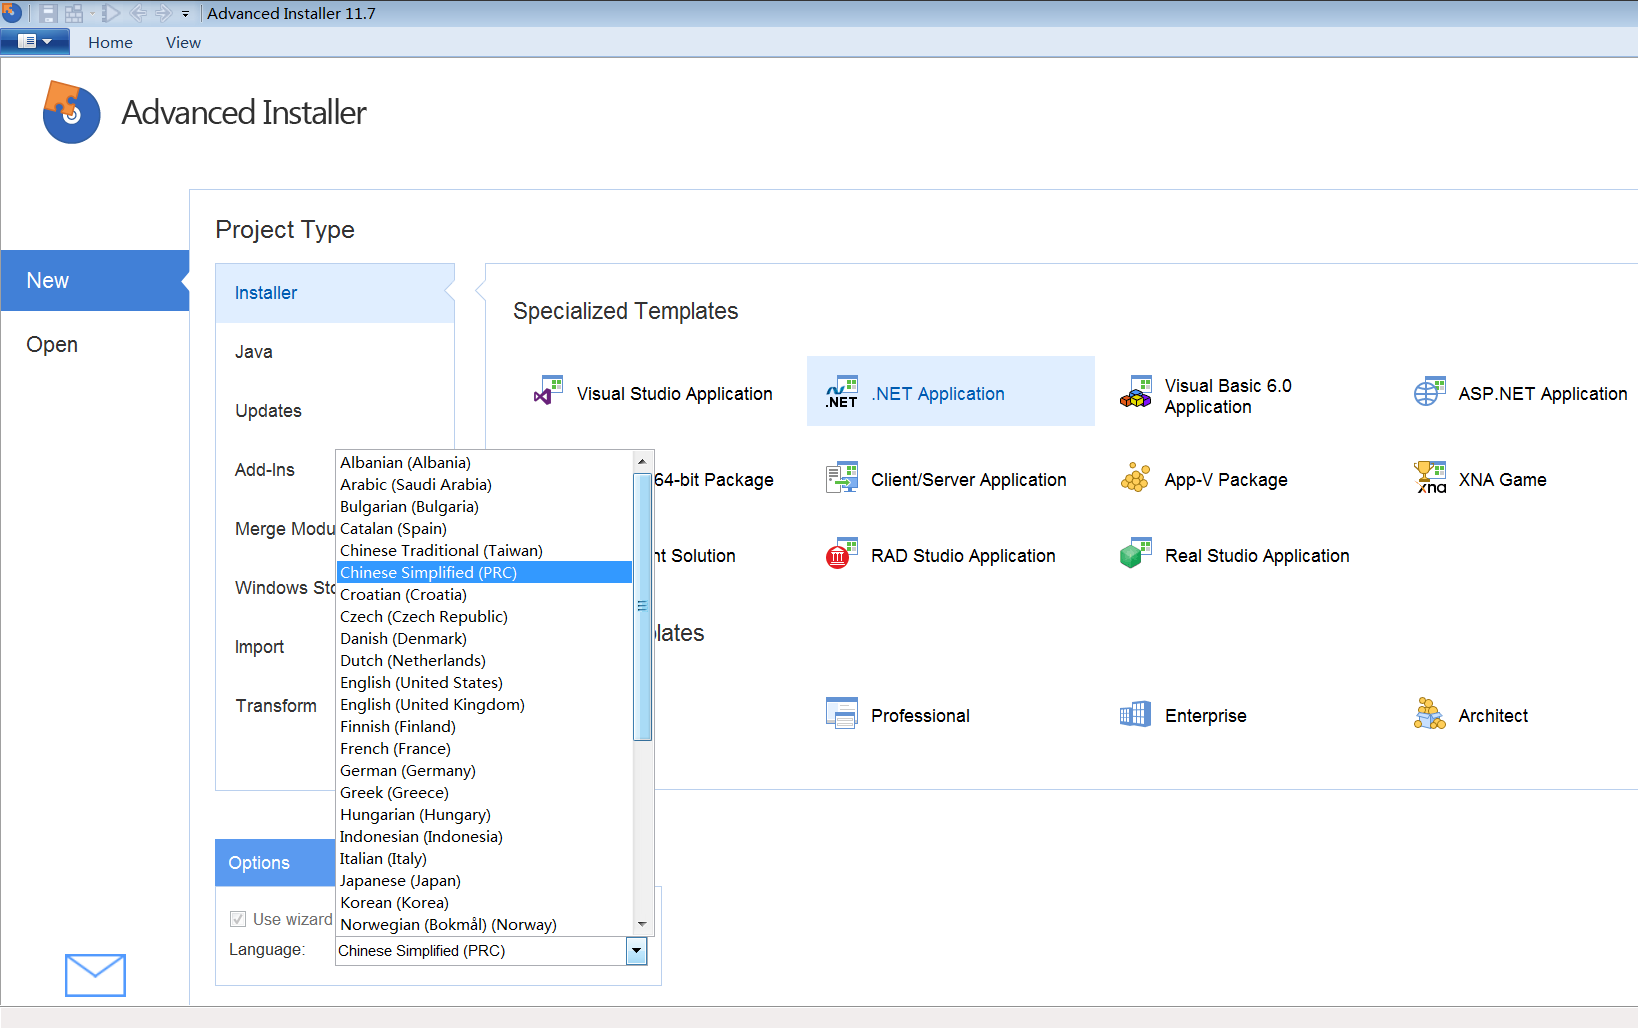Choose English (United Kingdom) language
Image resolution: width=1638 pixels, height=1028 pixels.
485,704
